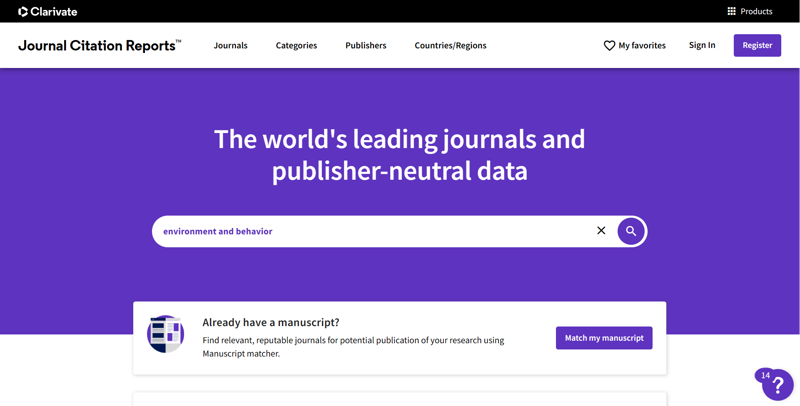Click the Clarivate logo

coord(47,11)
